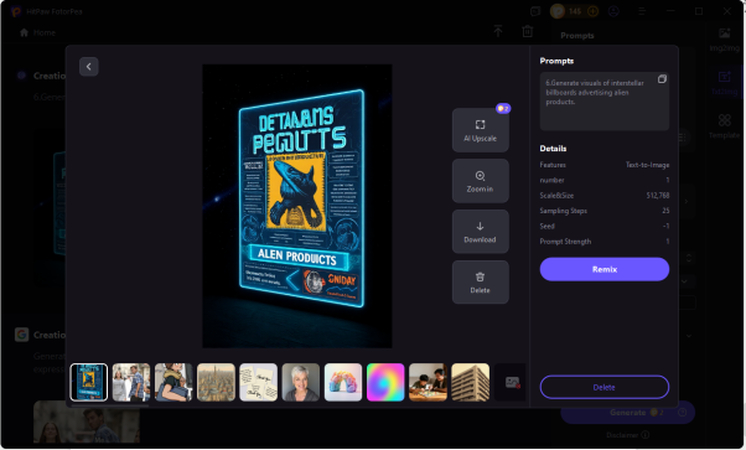Select the handwritten notes thumbnail
The height and width of the screenshot is (450, 746).
[x=258, y=382]
